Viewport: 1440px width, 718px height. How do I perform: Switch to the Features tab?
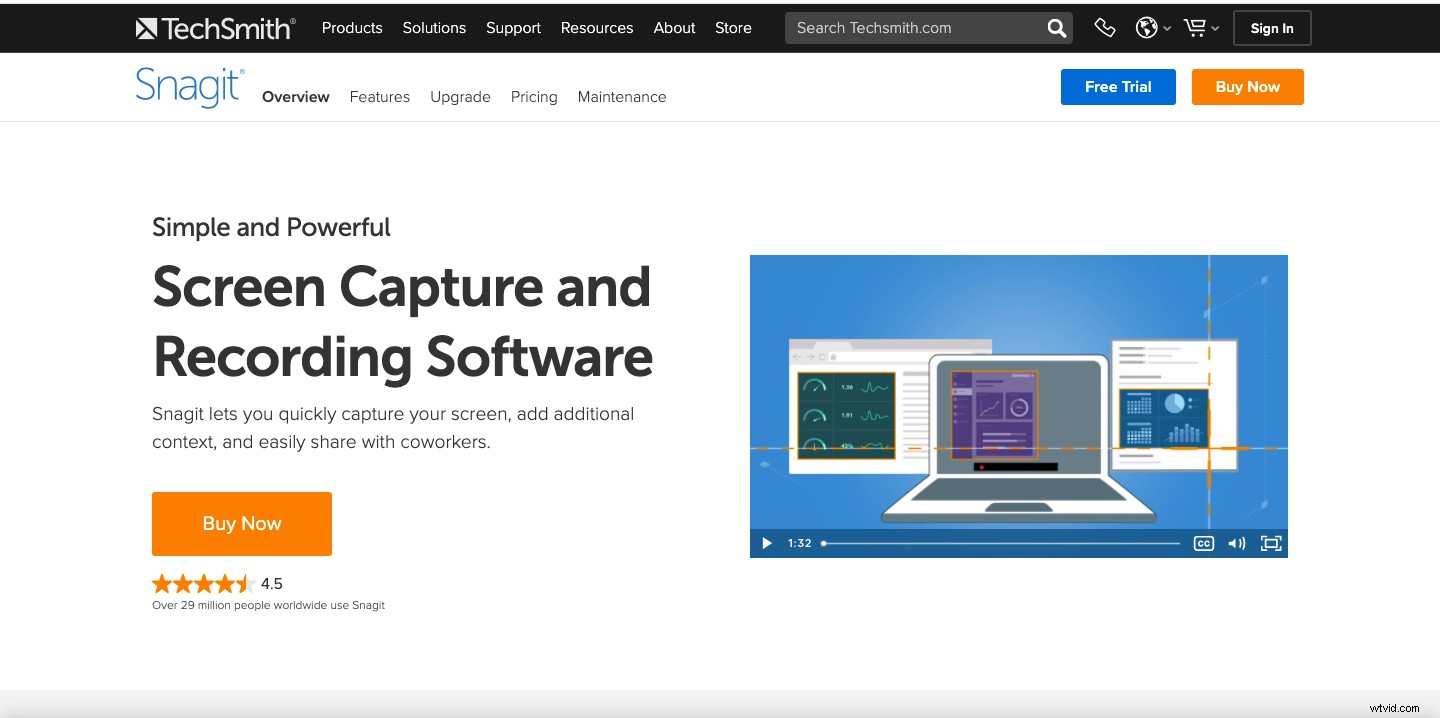coord(379,96)
